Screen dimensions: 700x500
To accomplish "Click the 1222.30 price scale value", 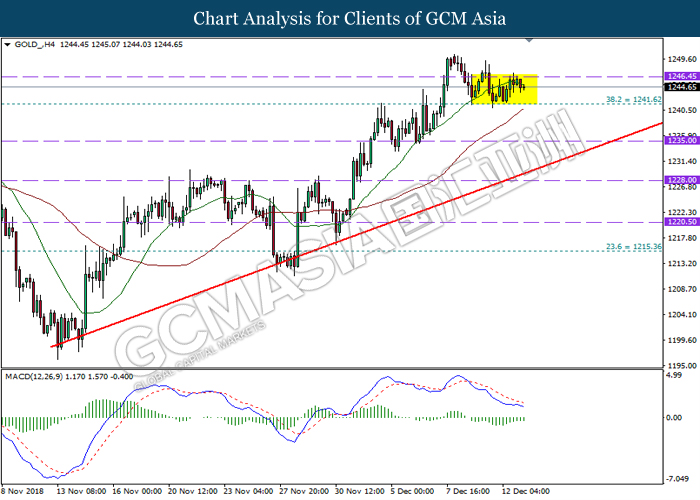I will [x=682, y=212].
